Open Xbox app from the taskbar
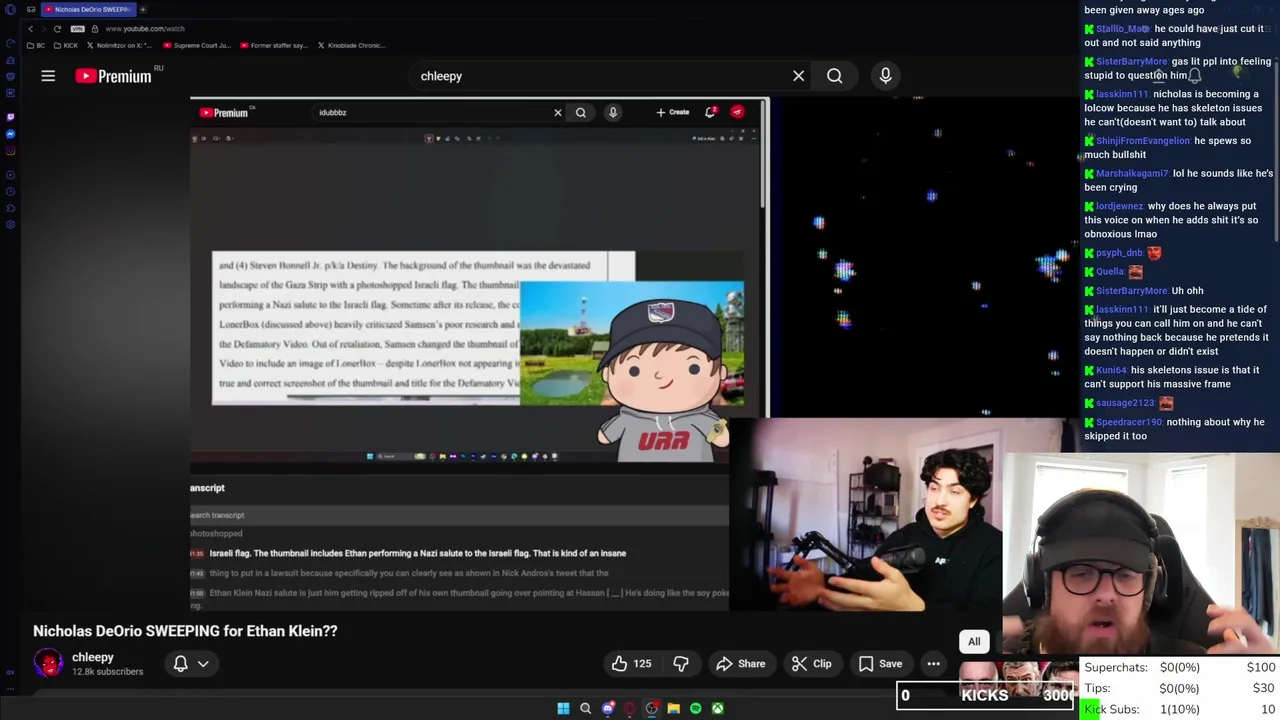 (x=718, y=709)
